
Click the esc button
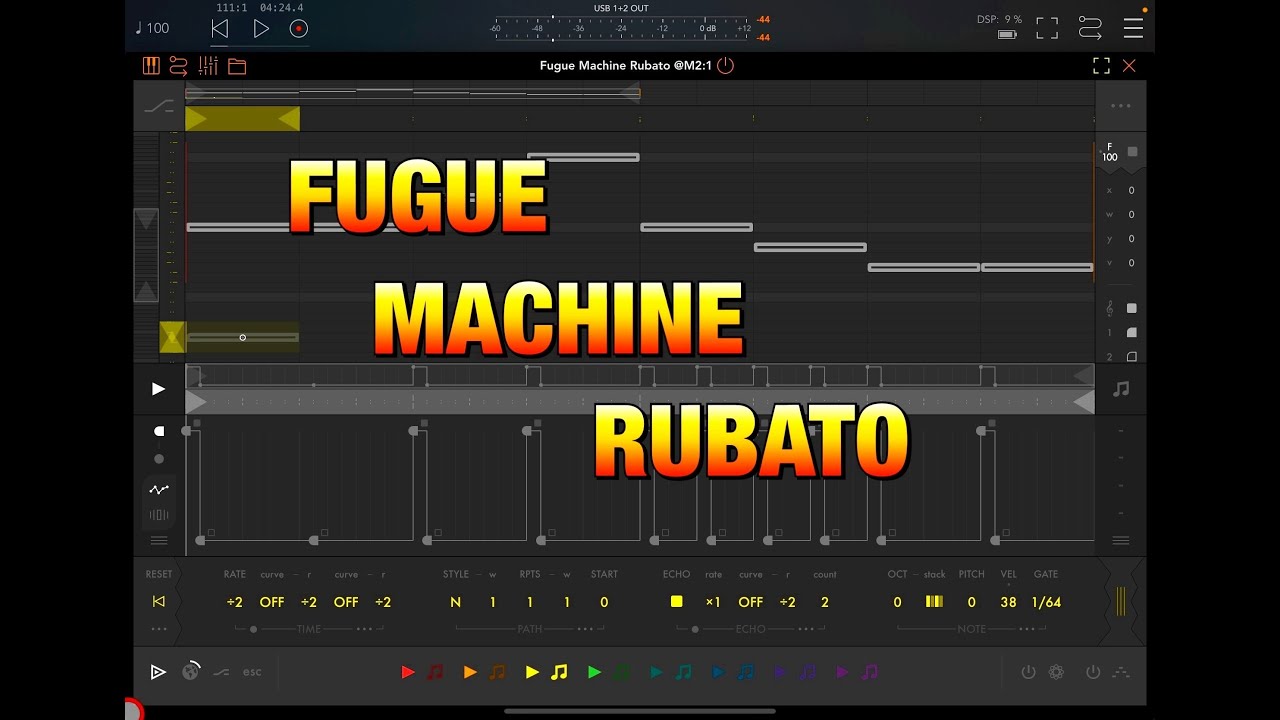pyautogui.click(x=252, y=672)
